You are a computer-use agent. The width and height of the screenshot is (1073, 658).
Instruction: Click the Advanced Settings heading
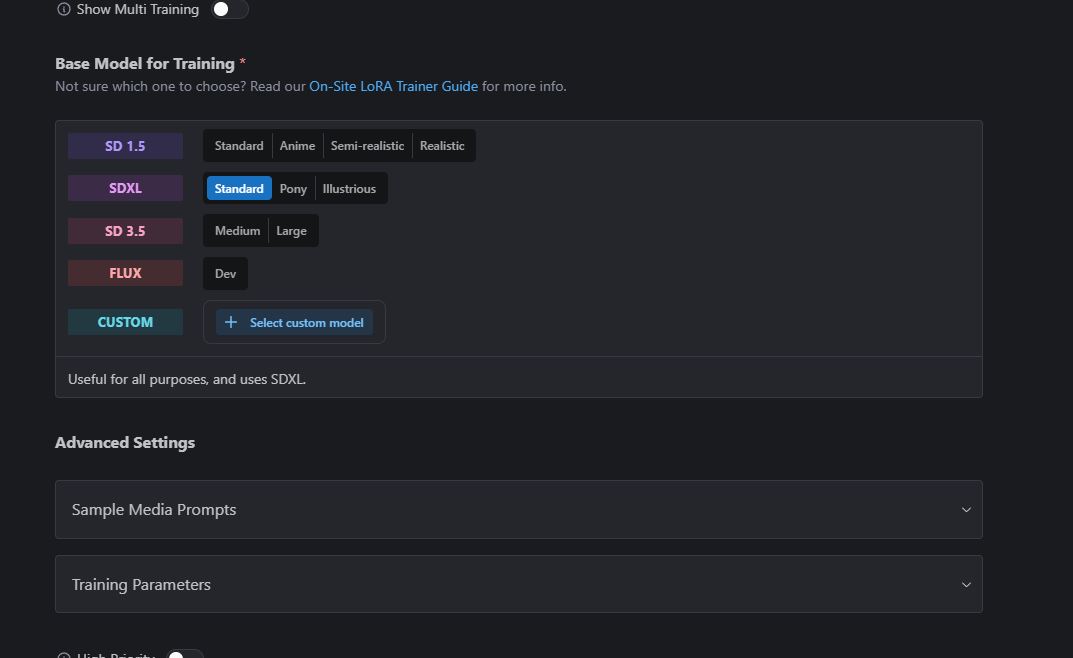[x=125, y=443]
